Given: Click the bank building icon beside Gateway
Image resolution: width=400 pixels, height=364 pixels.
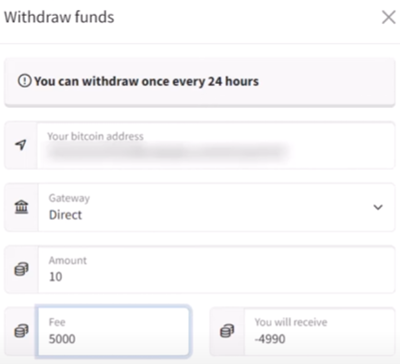Looking at the screenshot, I should [x=21, y=207].
